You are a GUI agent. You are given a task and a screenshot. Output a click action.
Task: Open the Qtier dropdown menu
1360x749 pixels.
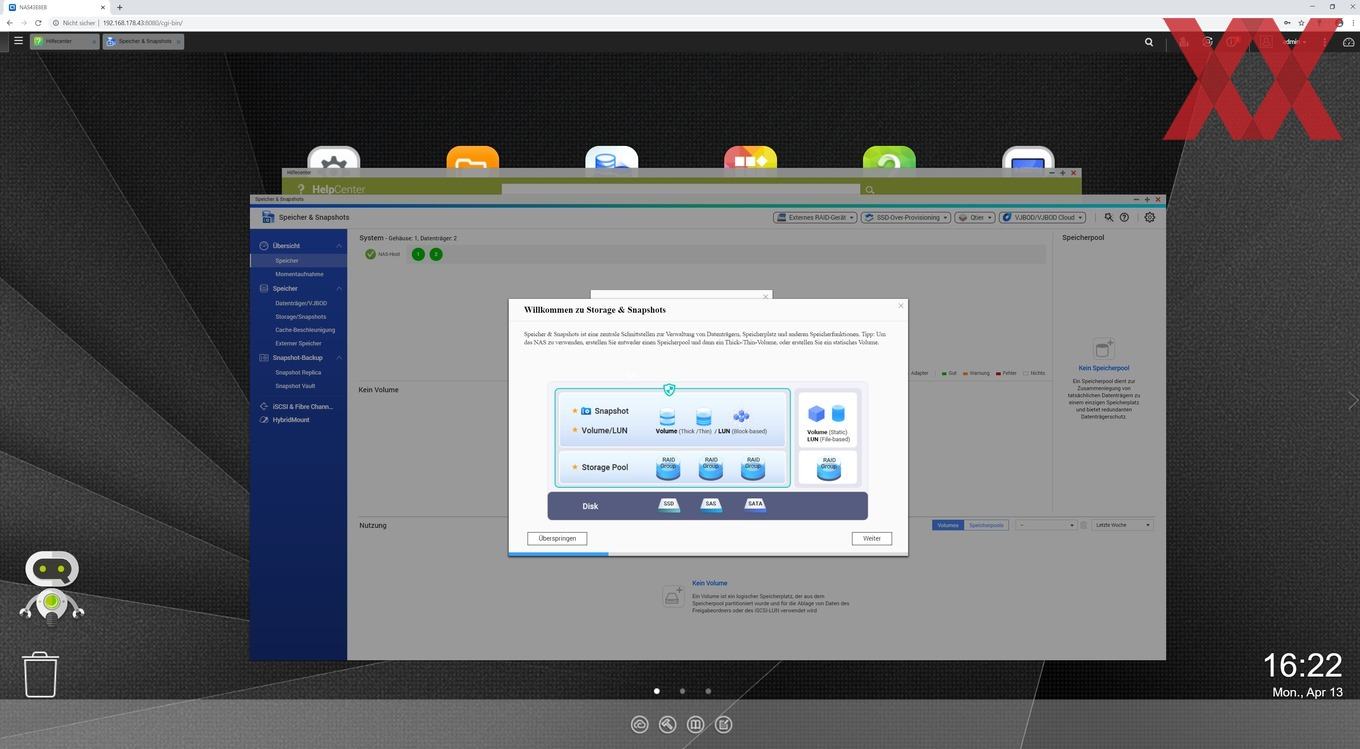[x=975, y=217]
